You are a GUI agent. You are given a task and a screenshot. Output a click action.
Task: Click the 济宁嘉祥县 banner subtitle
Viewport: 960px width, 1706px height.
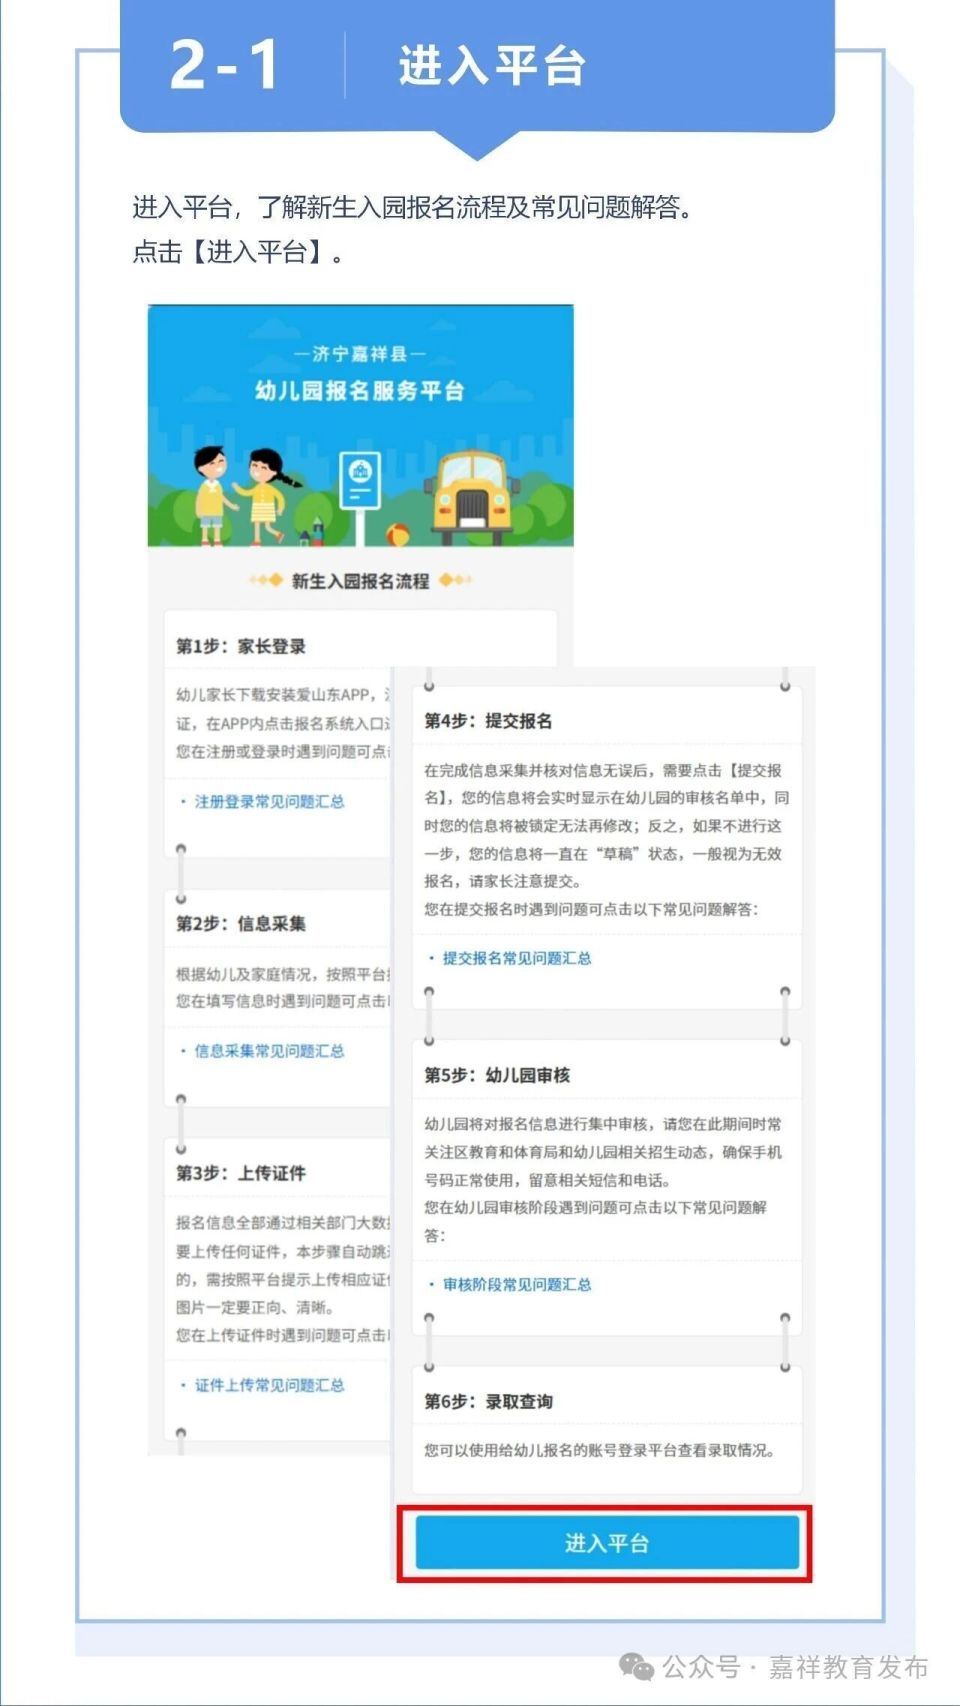click(x=360, y=354)
